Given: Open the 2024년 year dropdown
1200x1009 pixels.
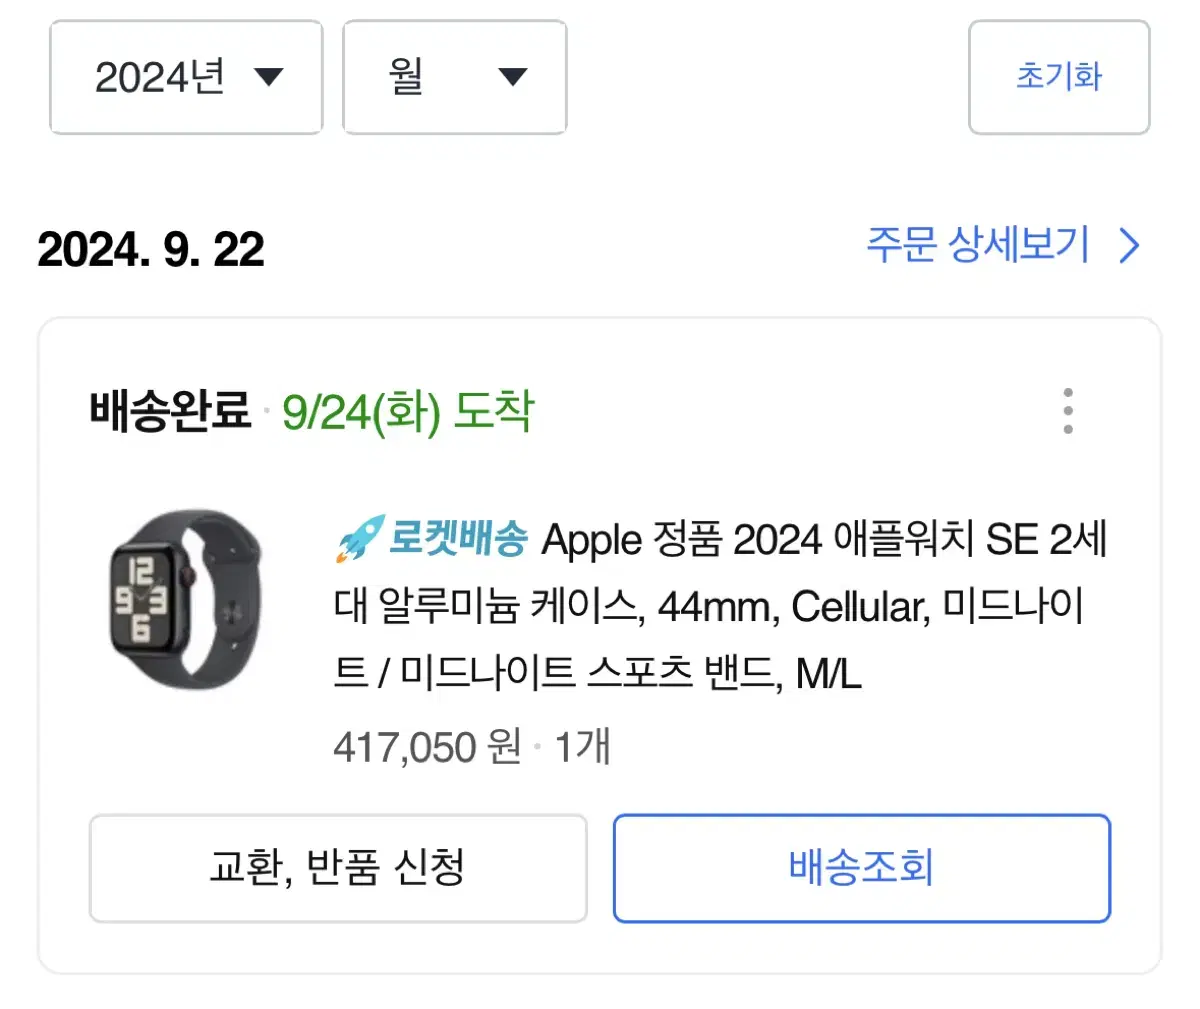Looking at the screenshot, I should coord(186,77).
